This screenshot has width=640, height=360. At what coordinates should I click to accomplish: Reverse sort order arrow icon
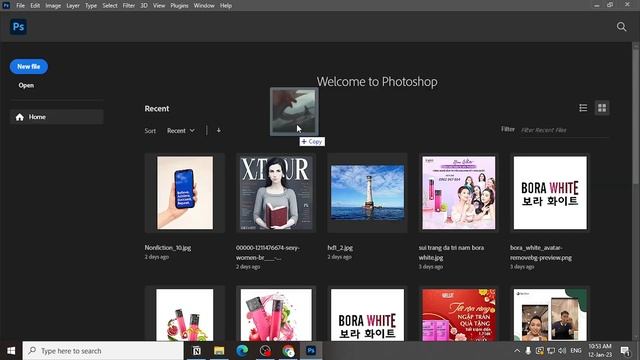219,131
